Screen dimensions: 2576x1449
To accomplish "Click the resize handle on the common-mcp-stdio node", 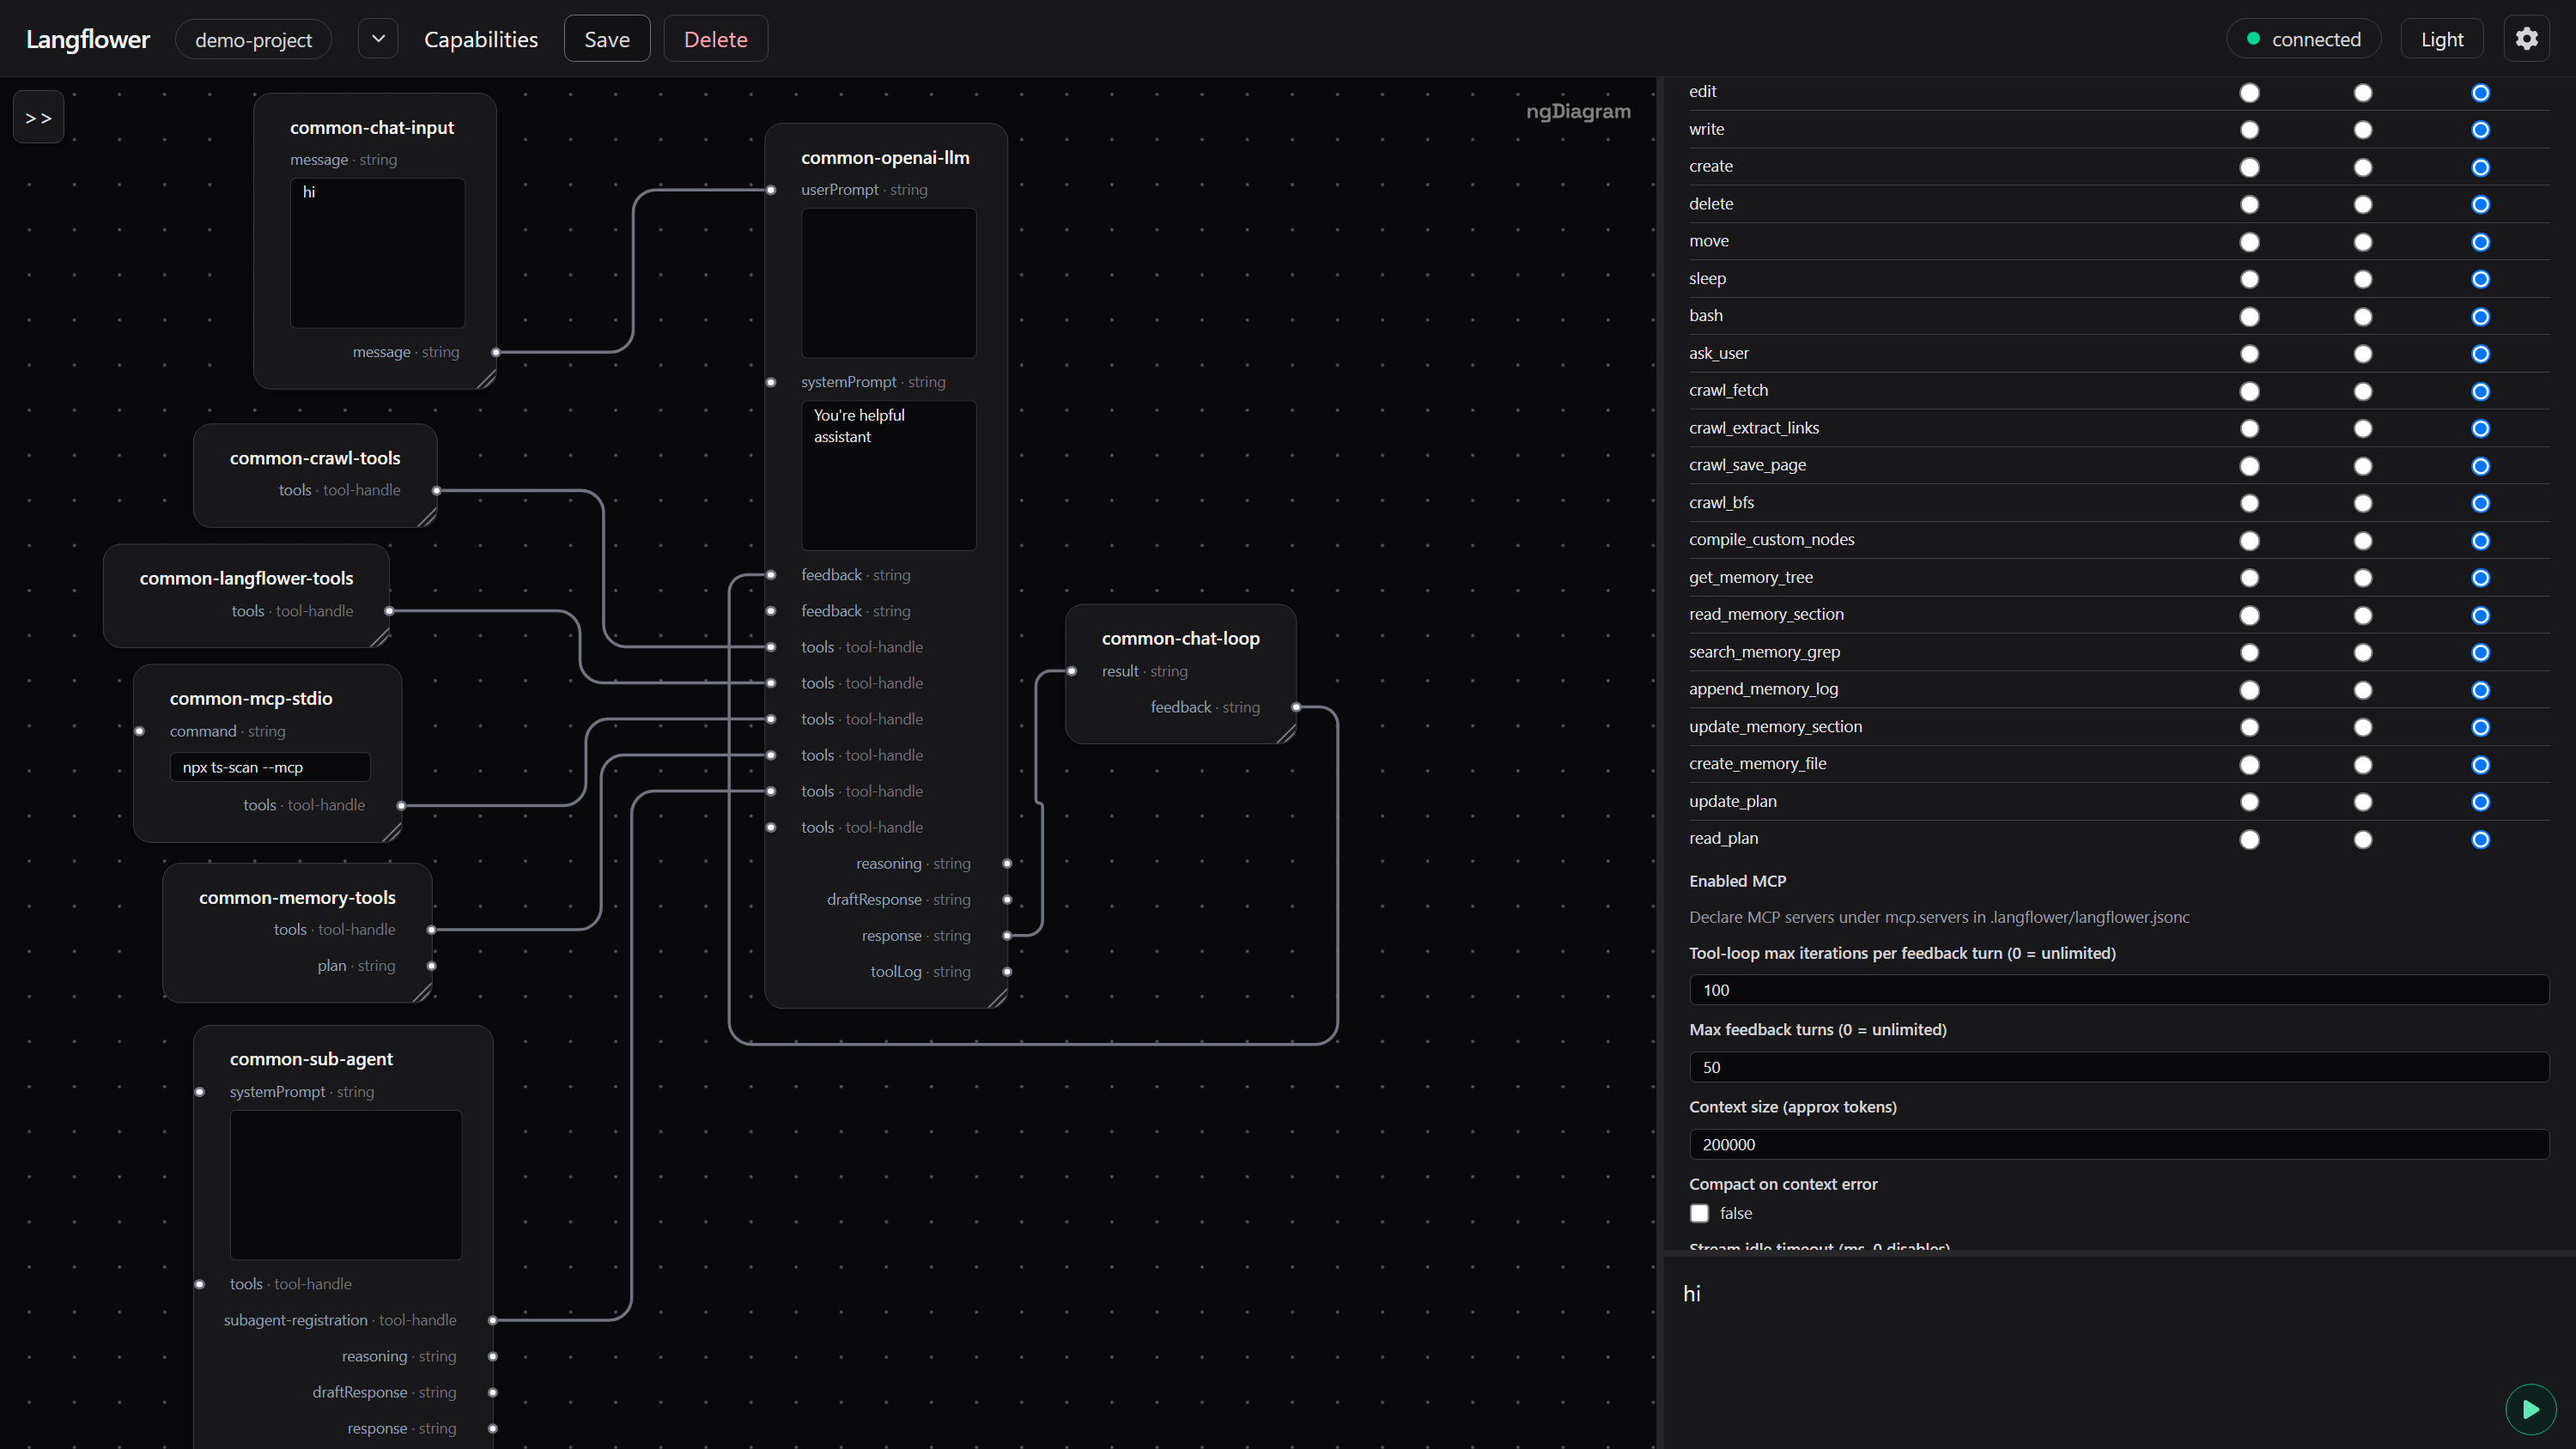I will (393, 832).
